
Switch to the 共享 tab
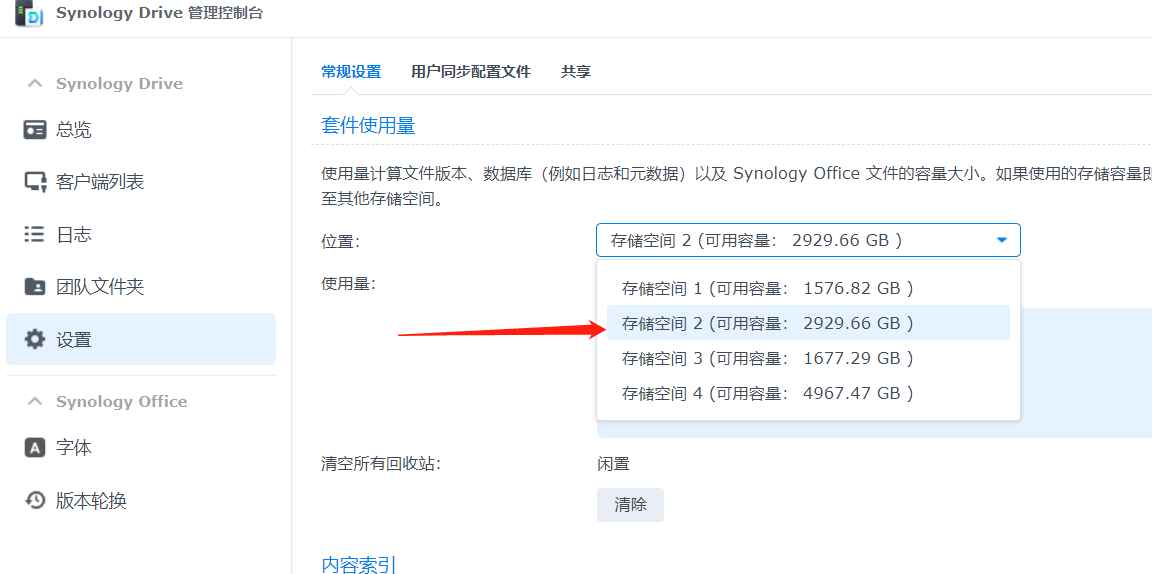[x=576, y=72]
